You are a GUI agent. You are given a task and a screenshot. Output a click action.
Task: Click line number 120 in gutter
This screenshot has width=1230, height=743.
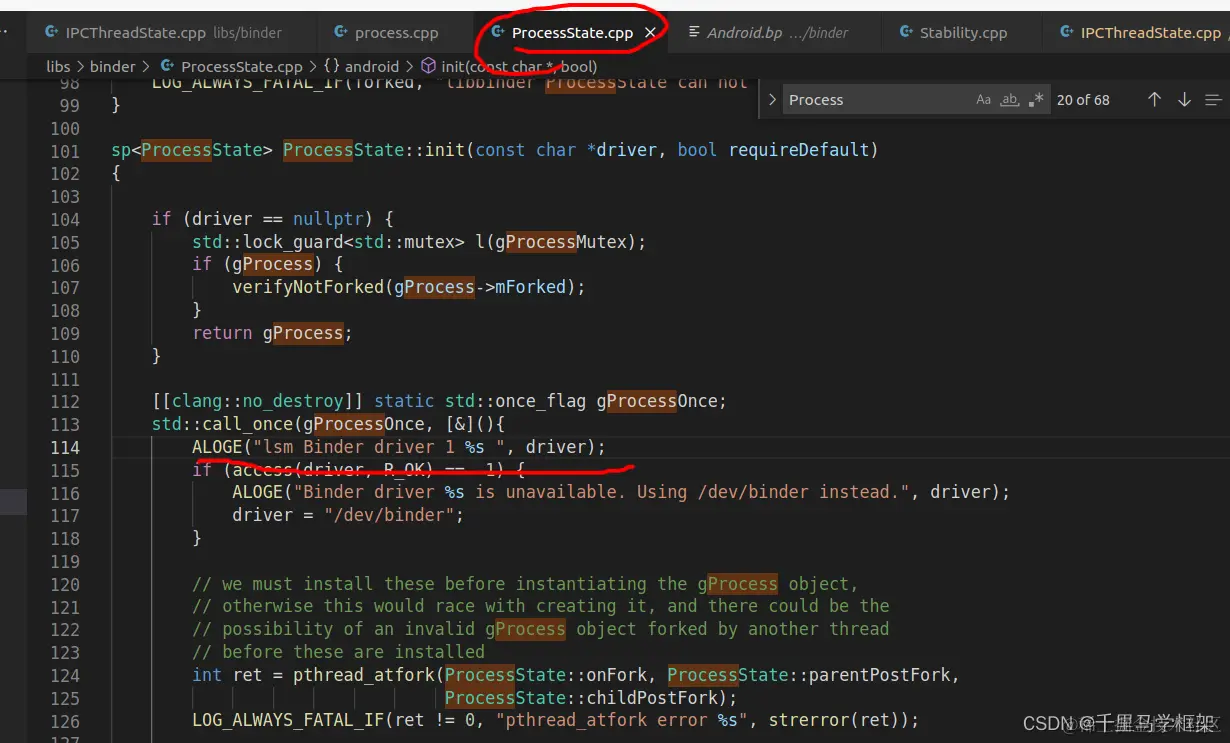(65, 584)
